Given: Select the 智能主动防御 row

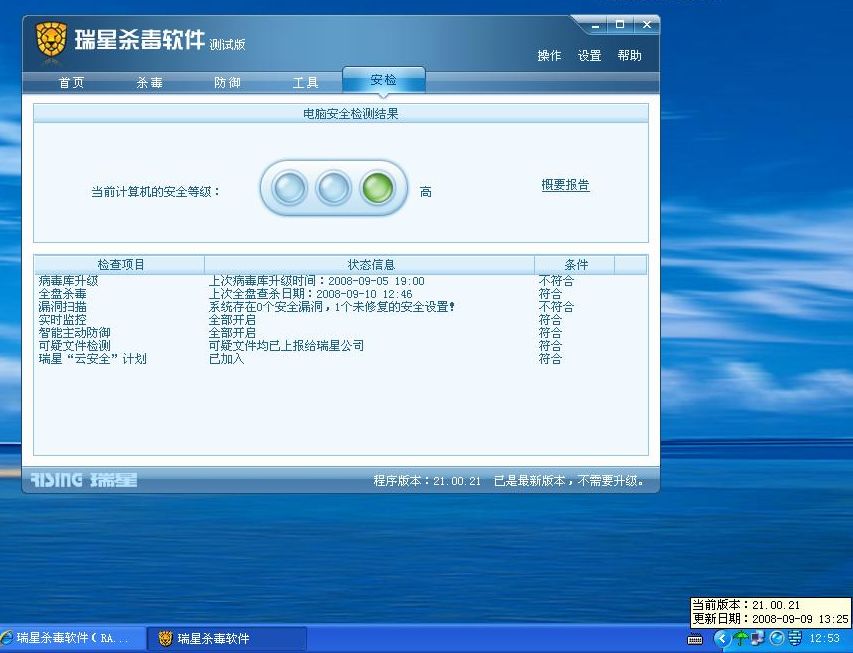Looking at the screenshot, I should 341,333.
